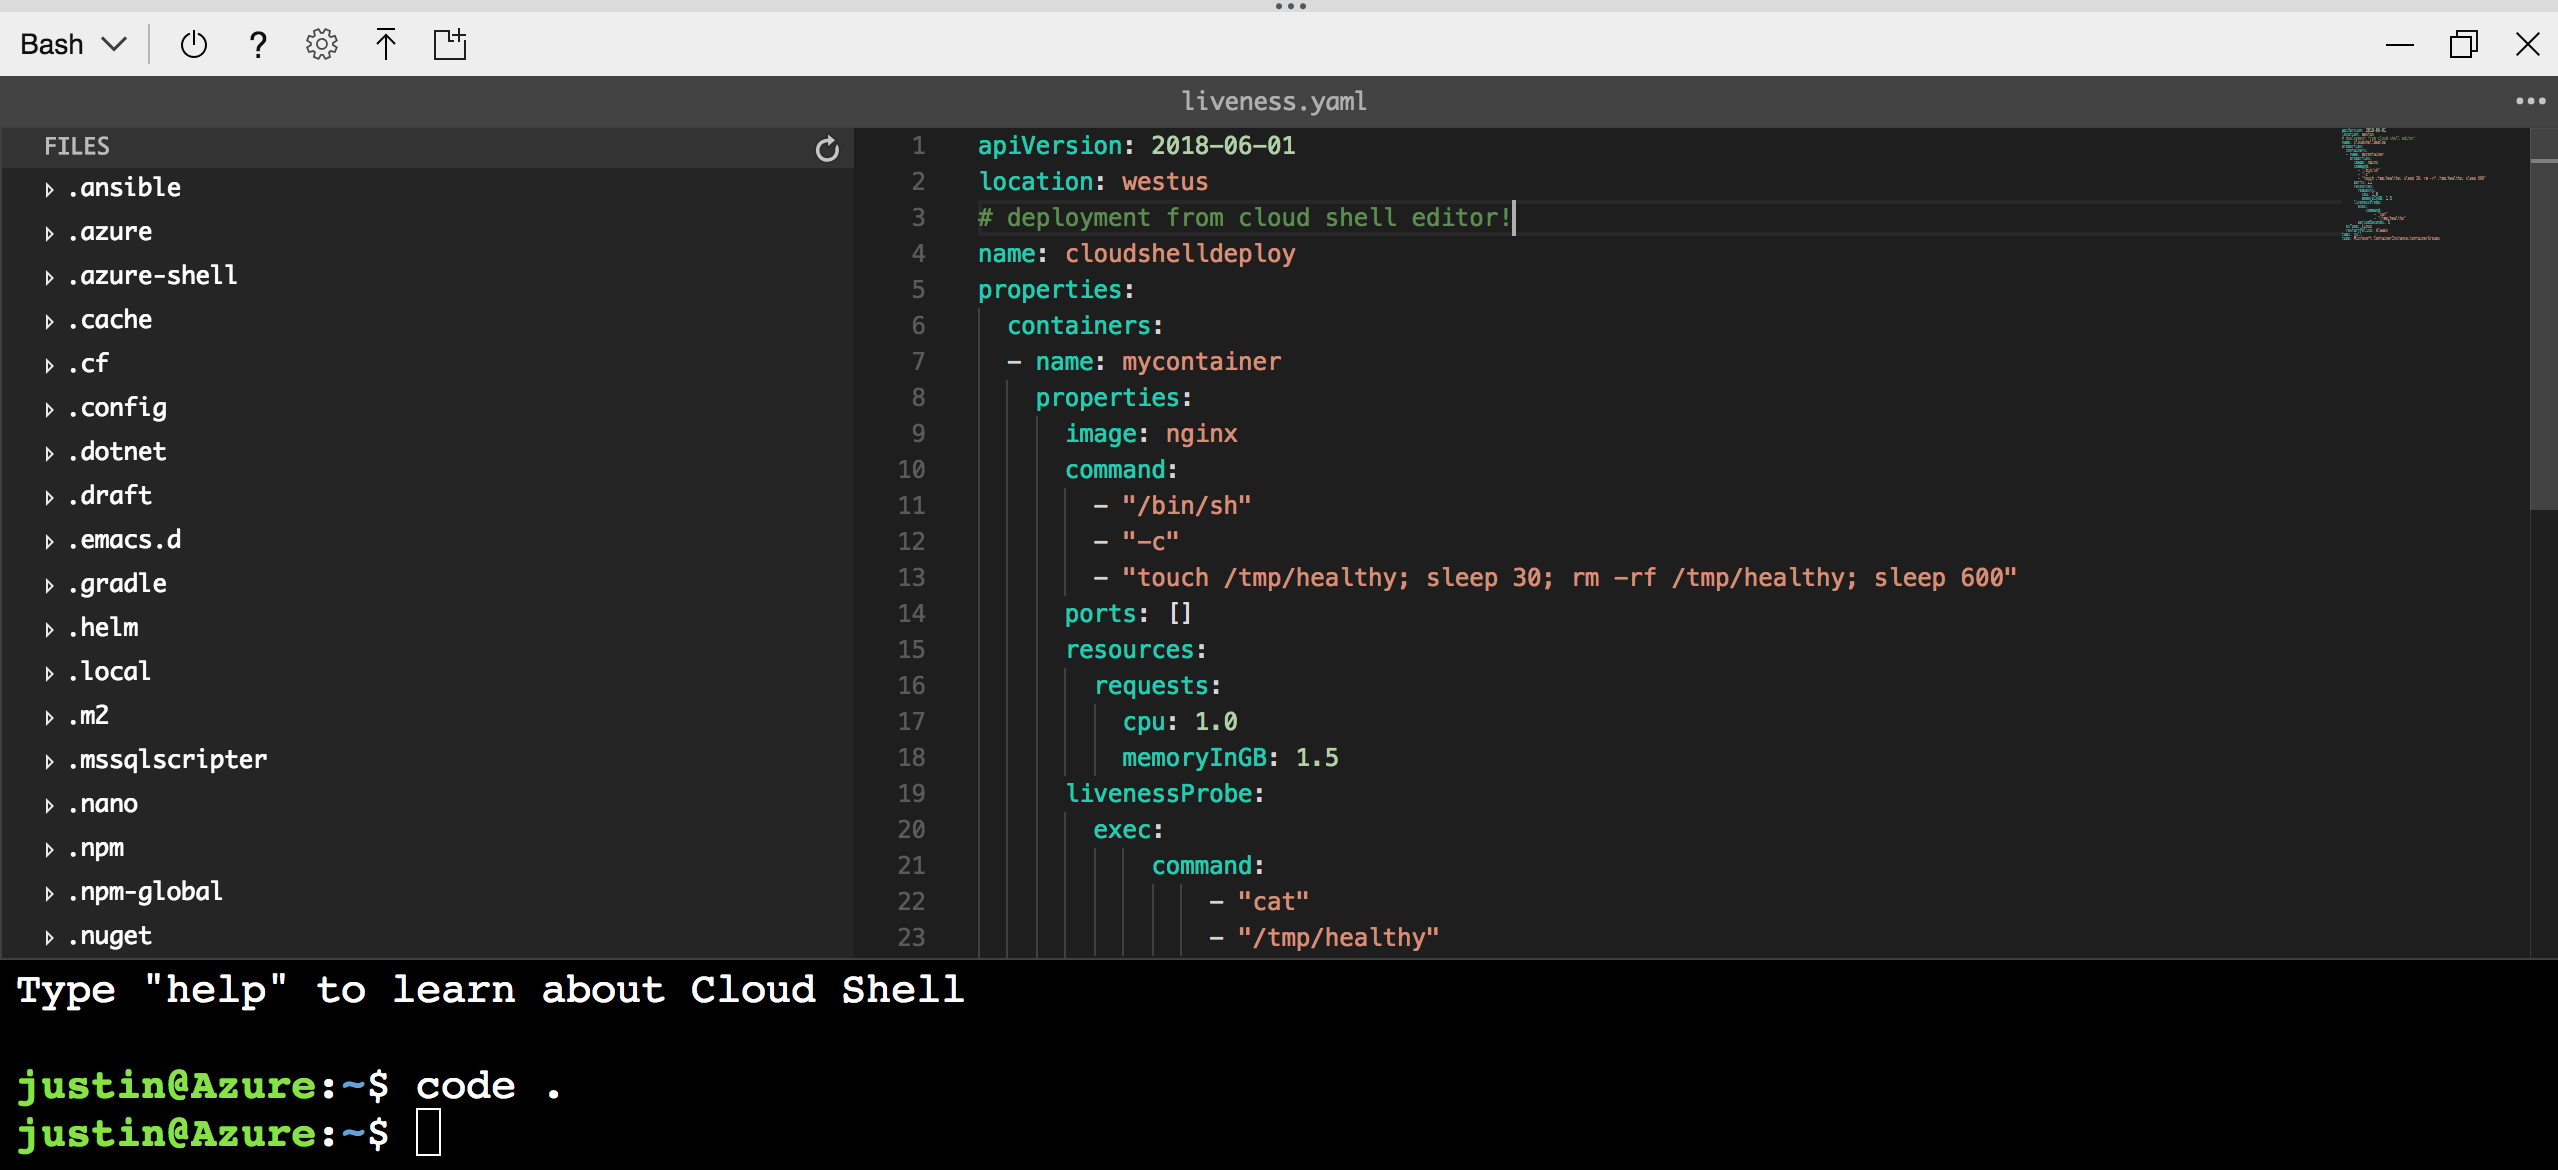This screenshot has height=1170, width=2558.
Task: Expand the .helm folder in FILES panel
Action: (x=49, y=627)
